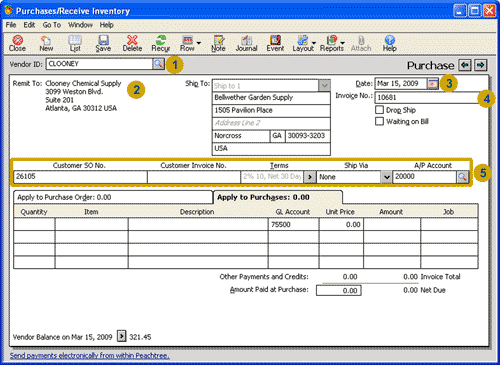Save the purchase with Save icon

(103, 44)
